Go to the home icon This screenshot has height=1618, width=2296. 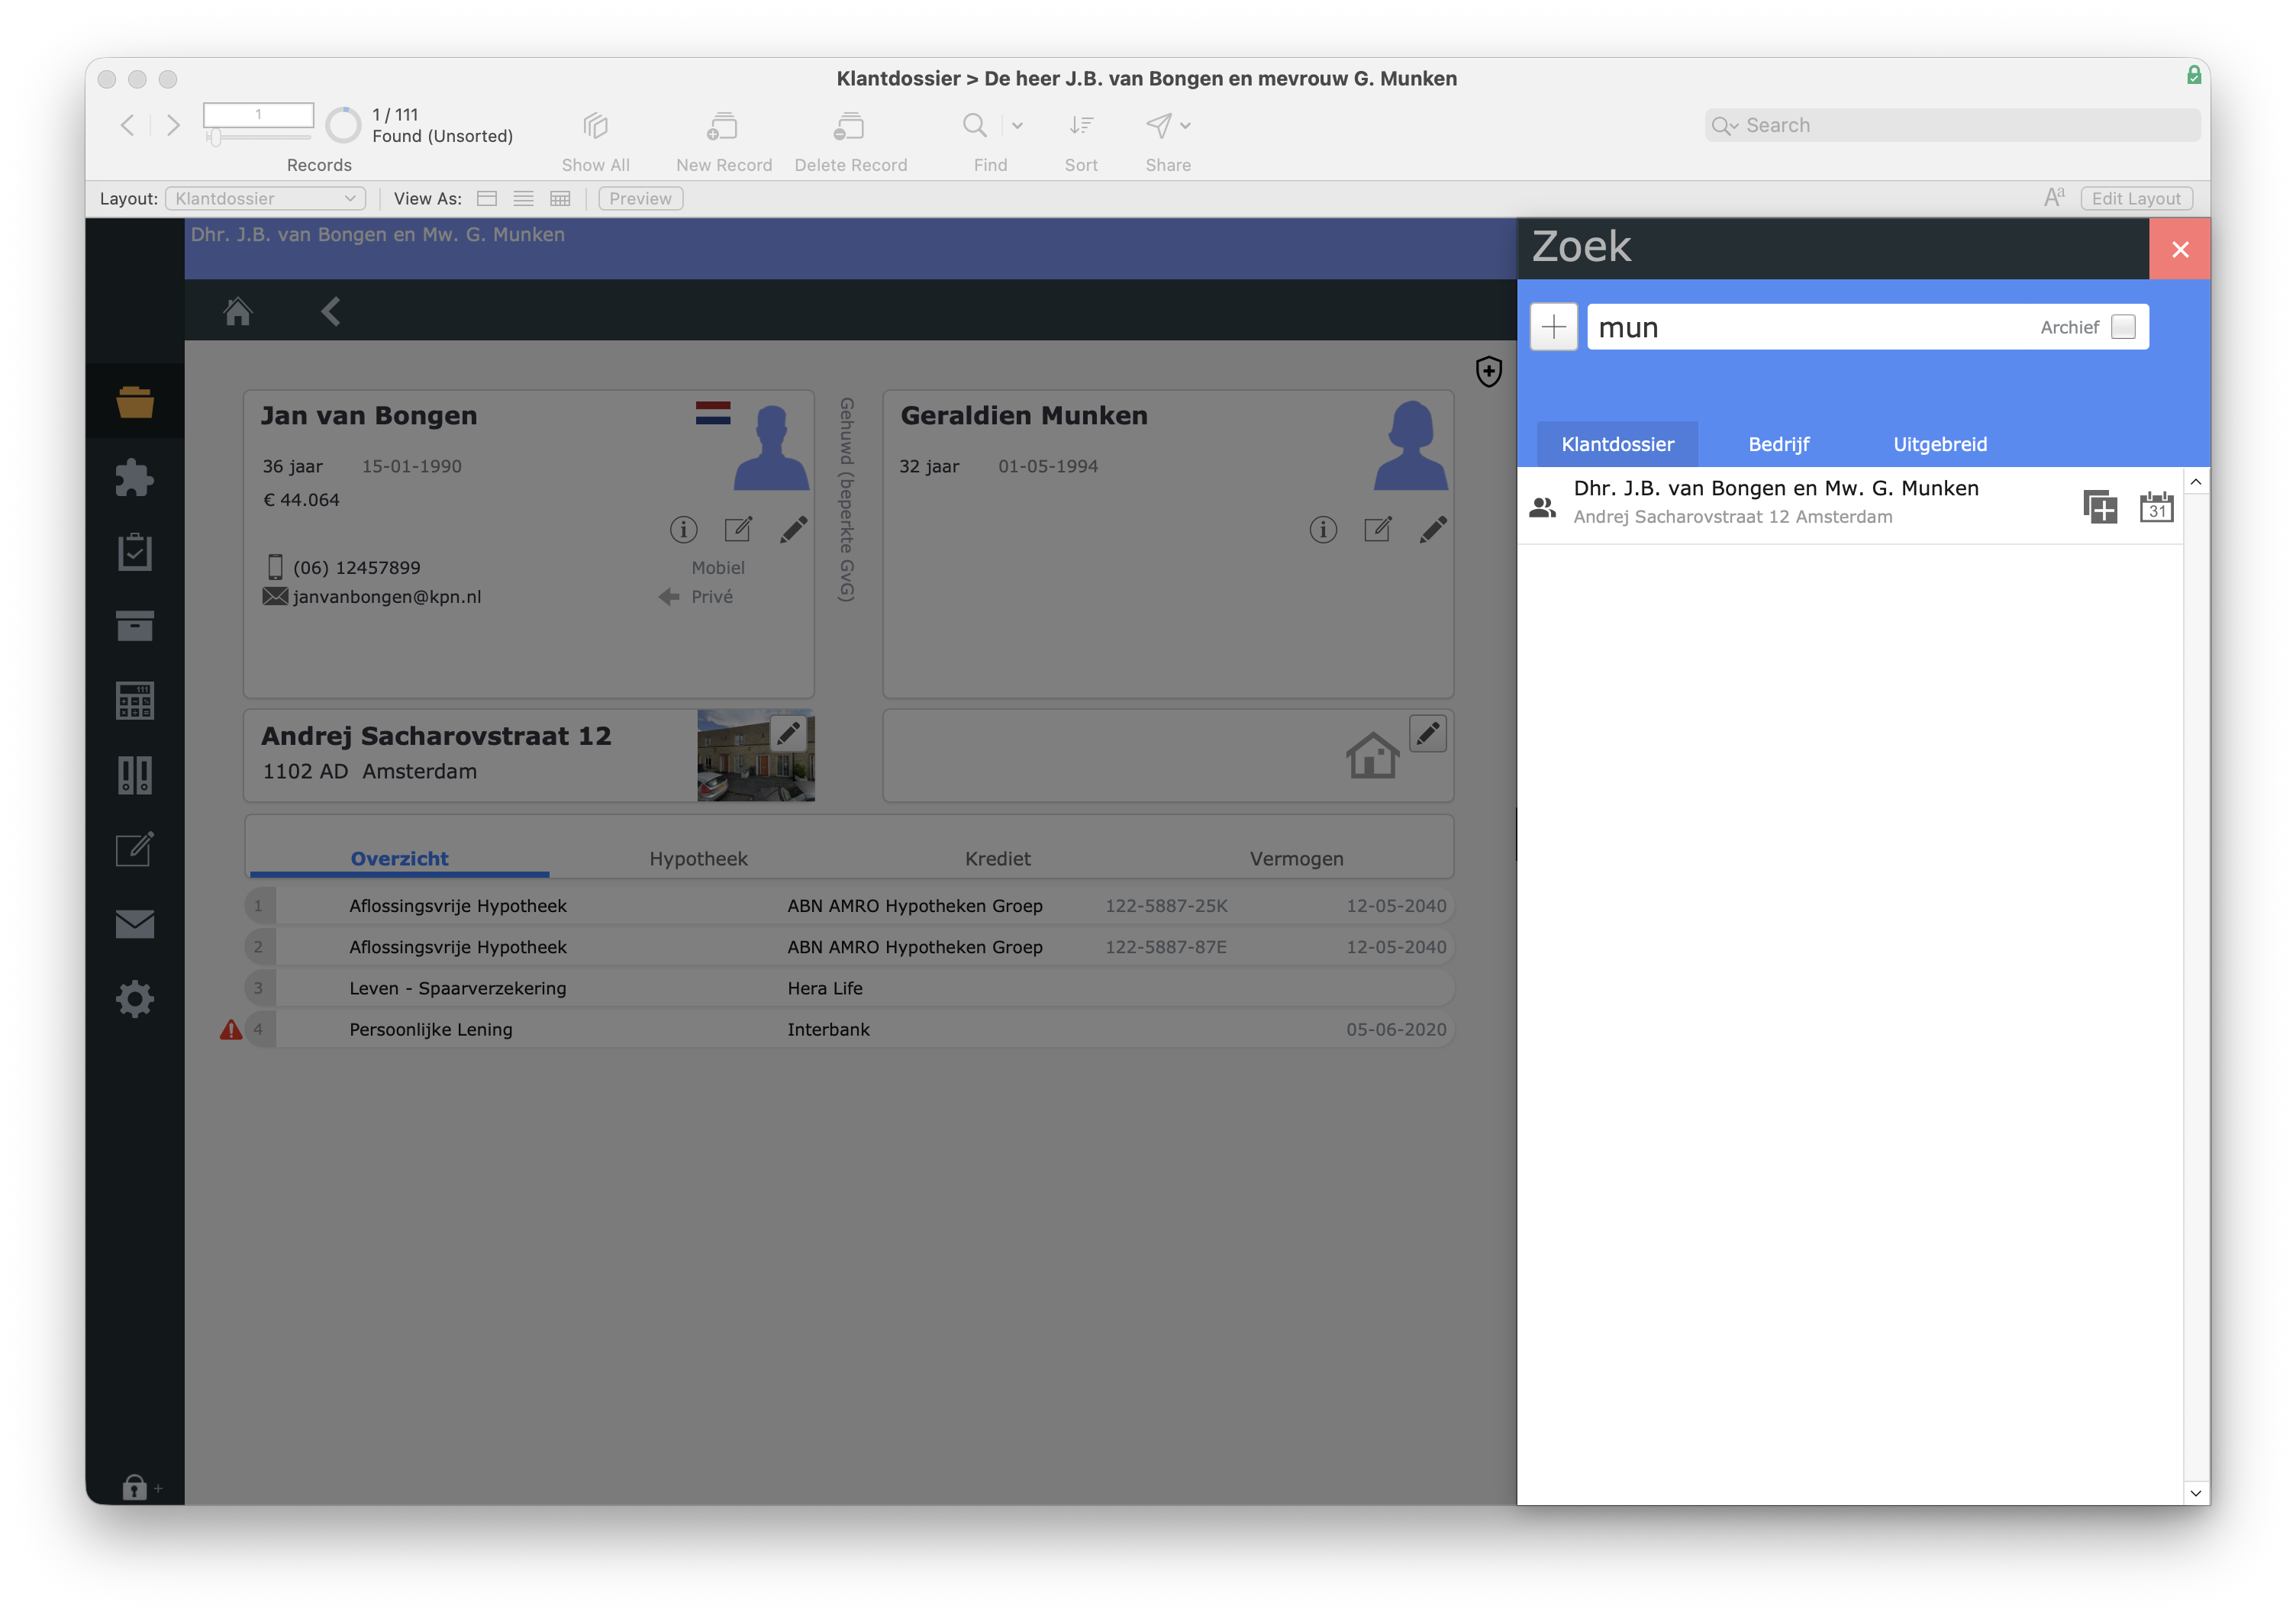point(238,312)
